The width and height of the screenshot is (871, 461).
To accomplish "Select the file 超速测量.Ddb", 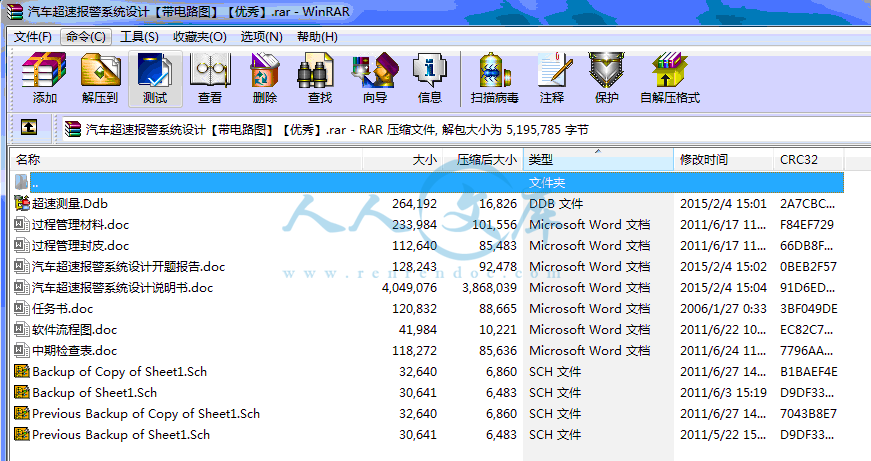I will (70, 204).
